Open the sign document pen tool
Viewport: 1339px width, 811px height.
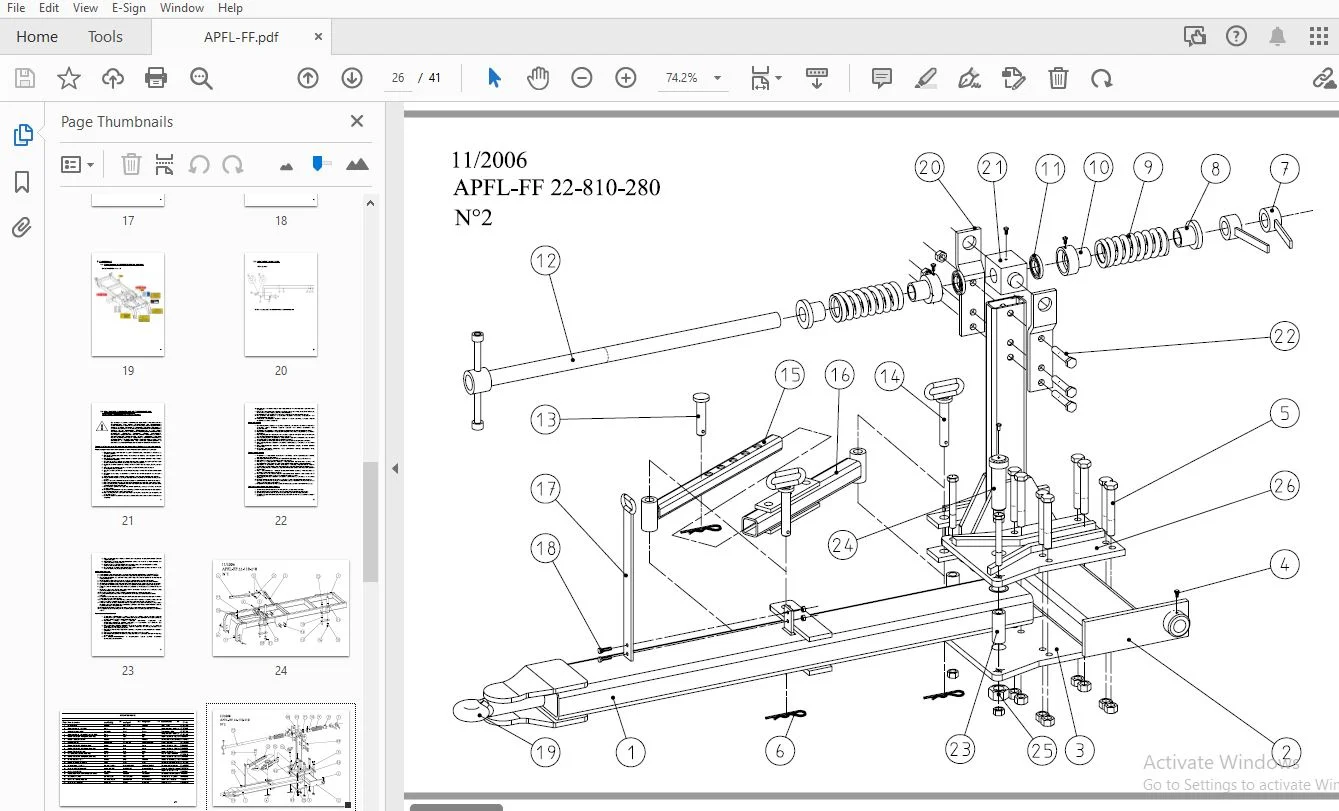[x=969, y=78]
